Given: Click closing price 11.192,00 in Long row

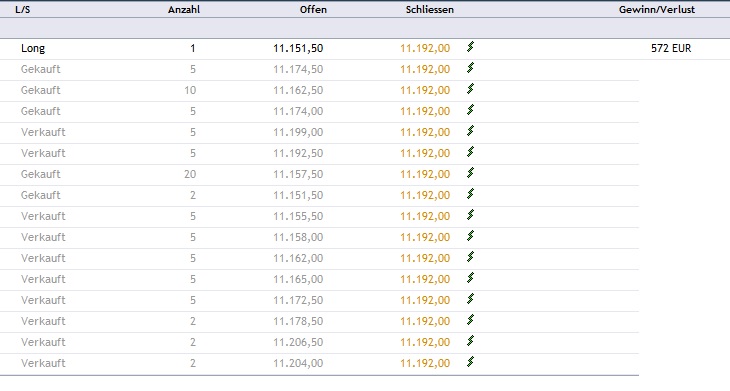Looking at the screenshot, I should click(x=425, y=48).
